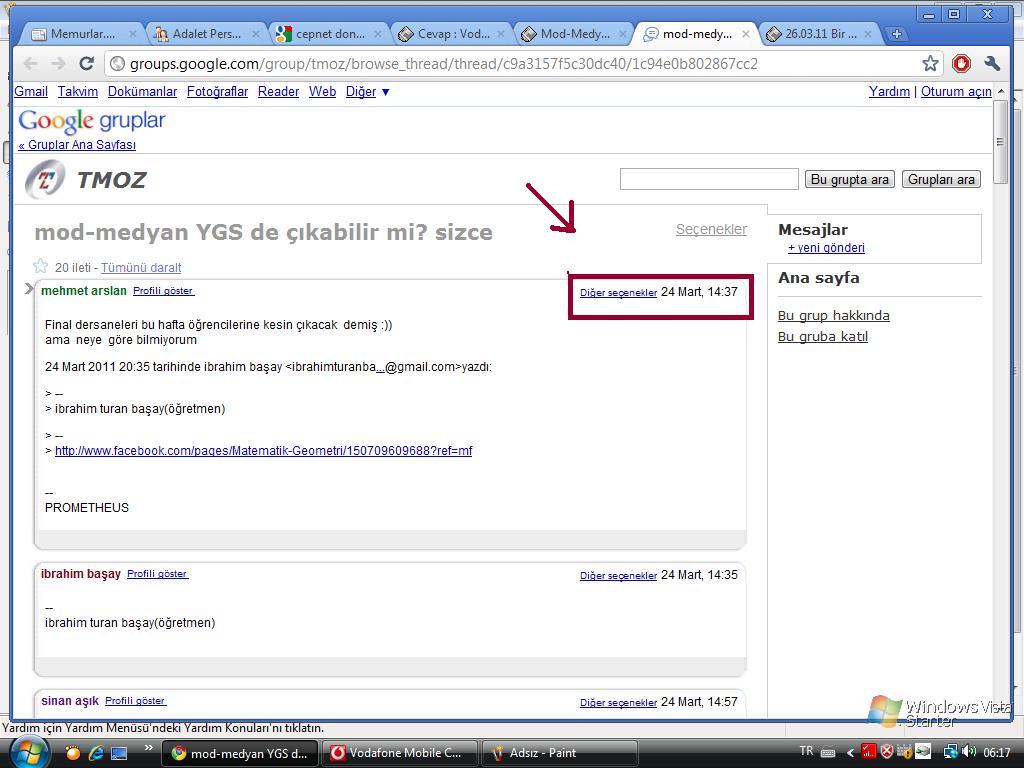This screenshot has width=1024, height=768.
Task: Open Gmail link
Action: coord(31,91)
